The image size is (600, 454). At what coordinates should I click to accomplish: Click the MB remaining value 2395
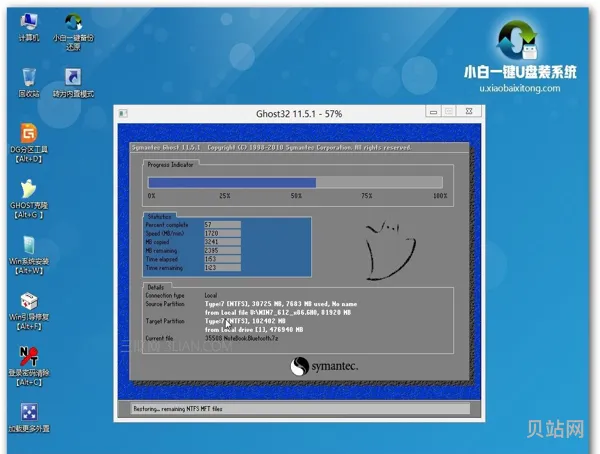[x=222, y=250]
